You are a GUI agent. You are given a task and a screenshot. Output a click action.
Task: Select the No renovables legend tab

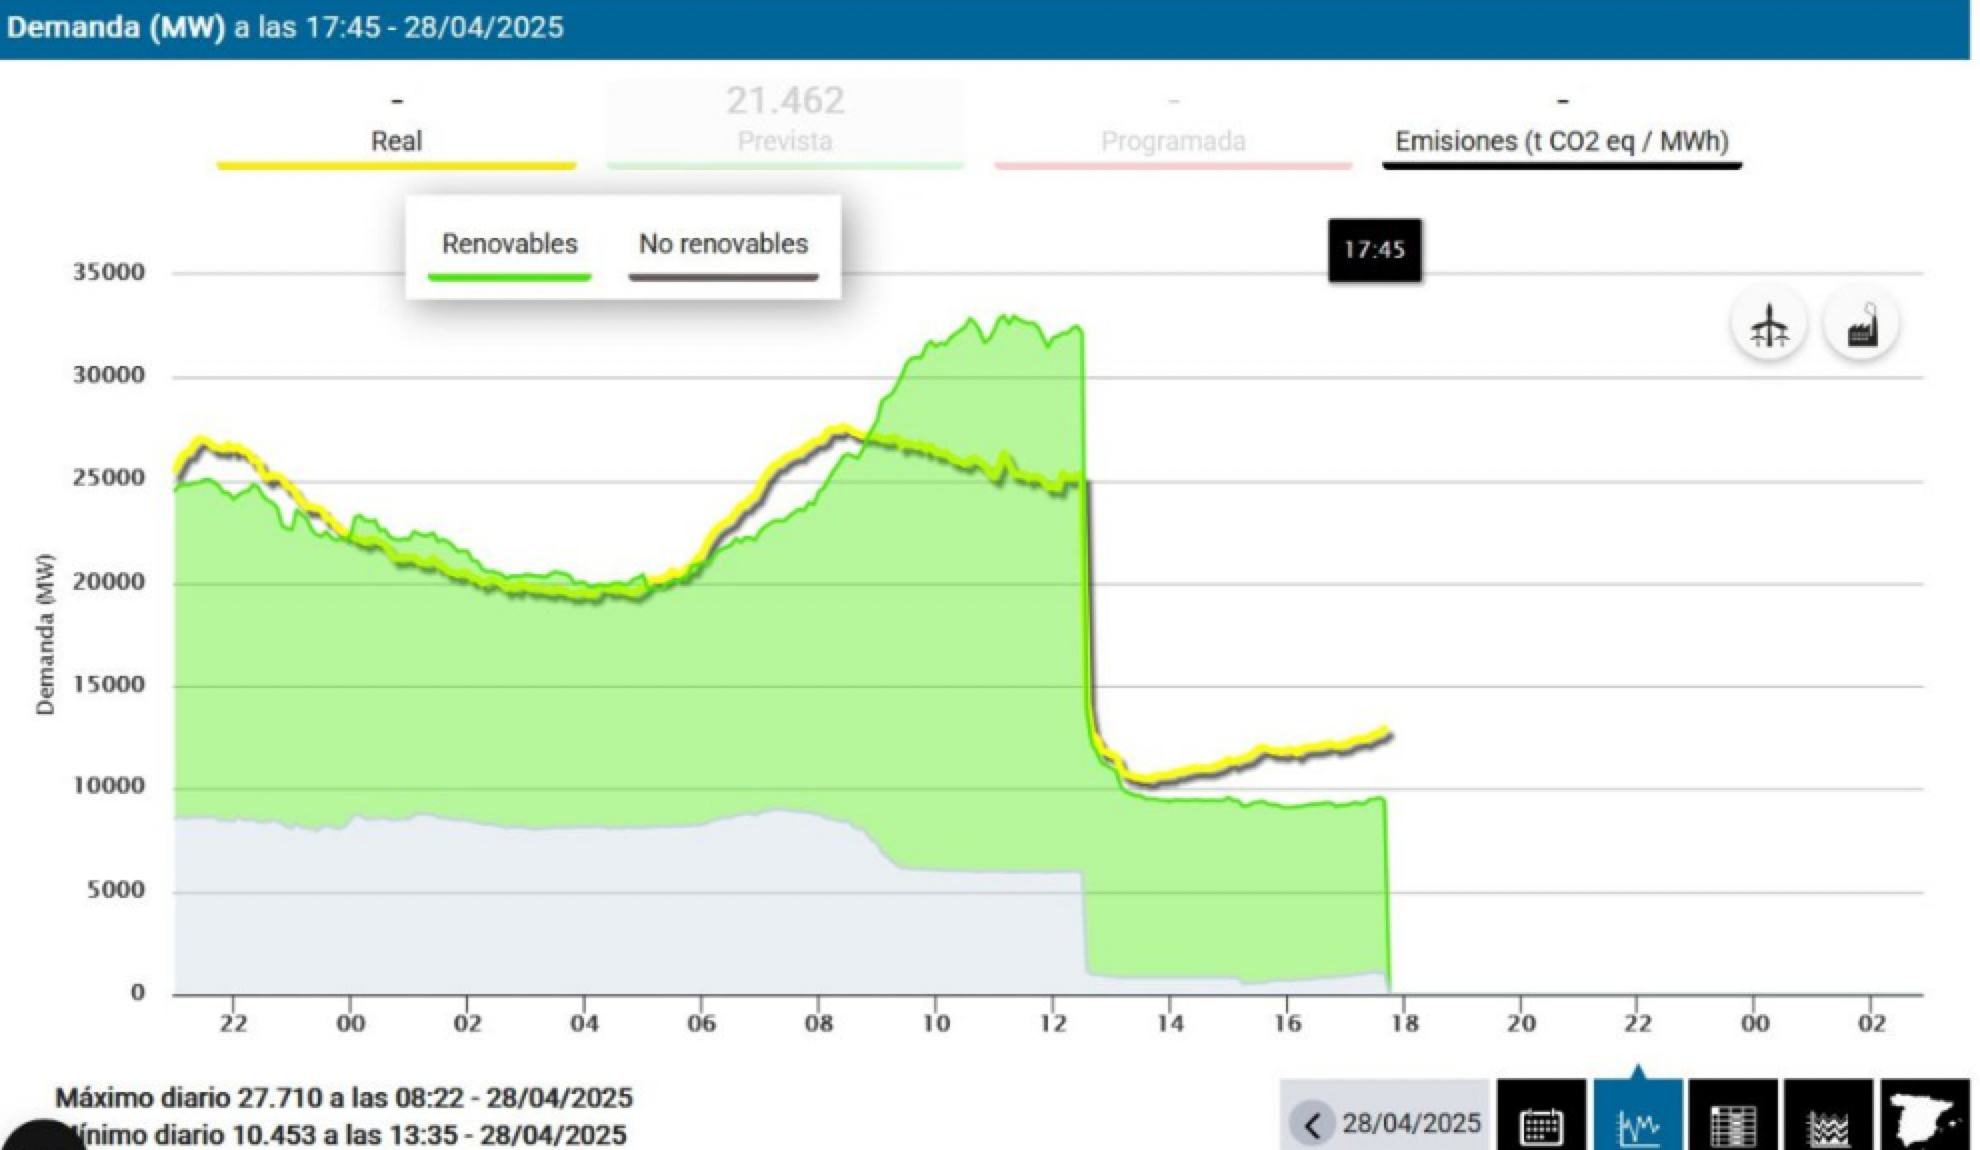click(x=723, y=244)
